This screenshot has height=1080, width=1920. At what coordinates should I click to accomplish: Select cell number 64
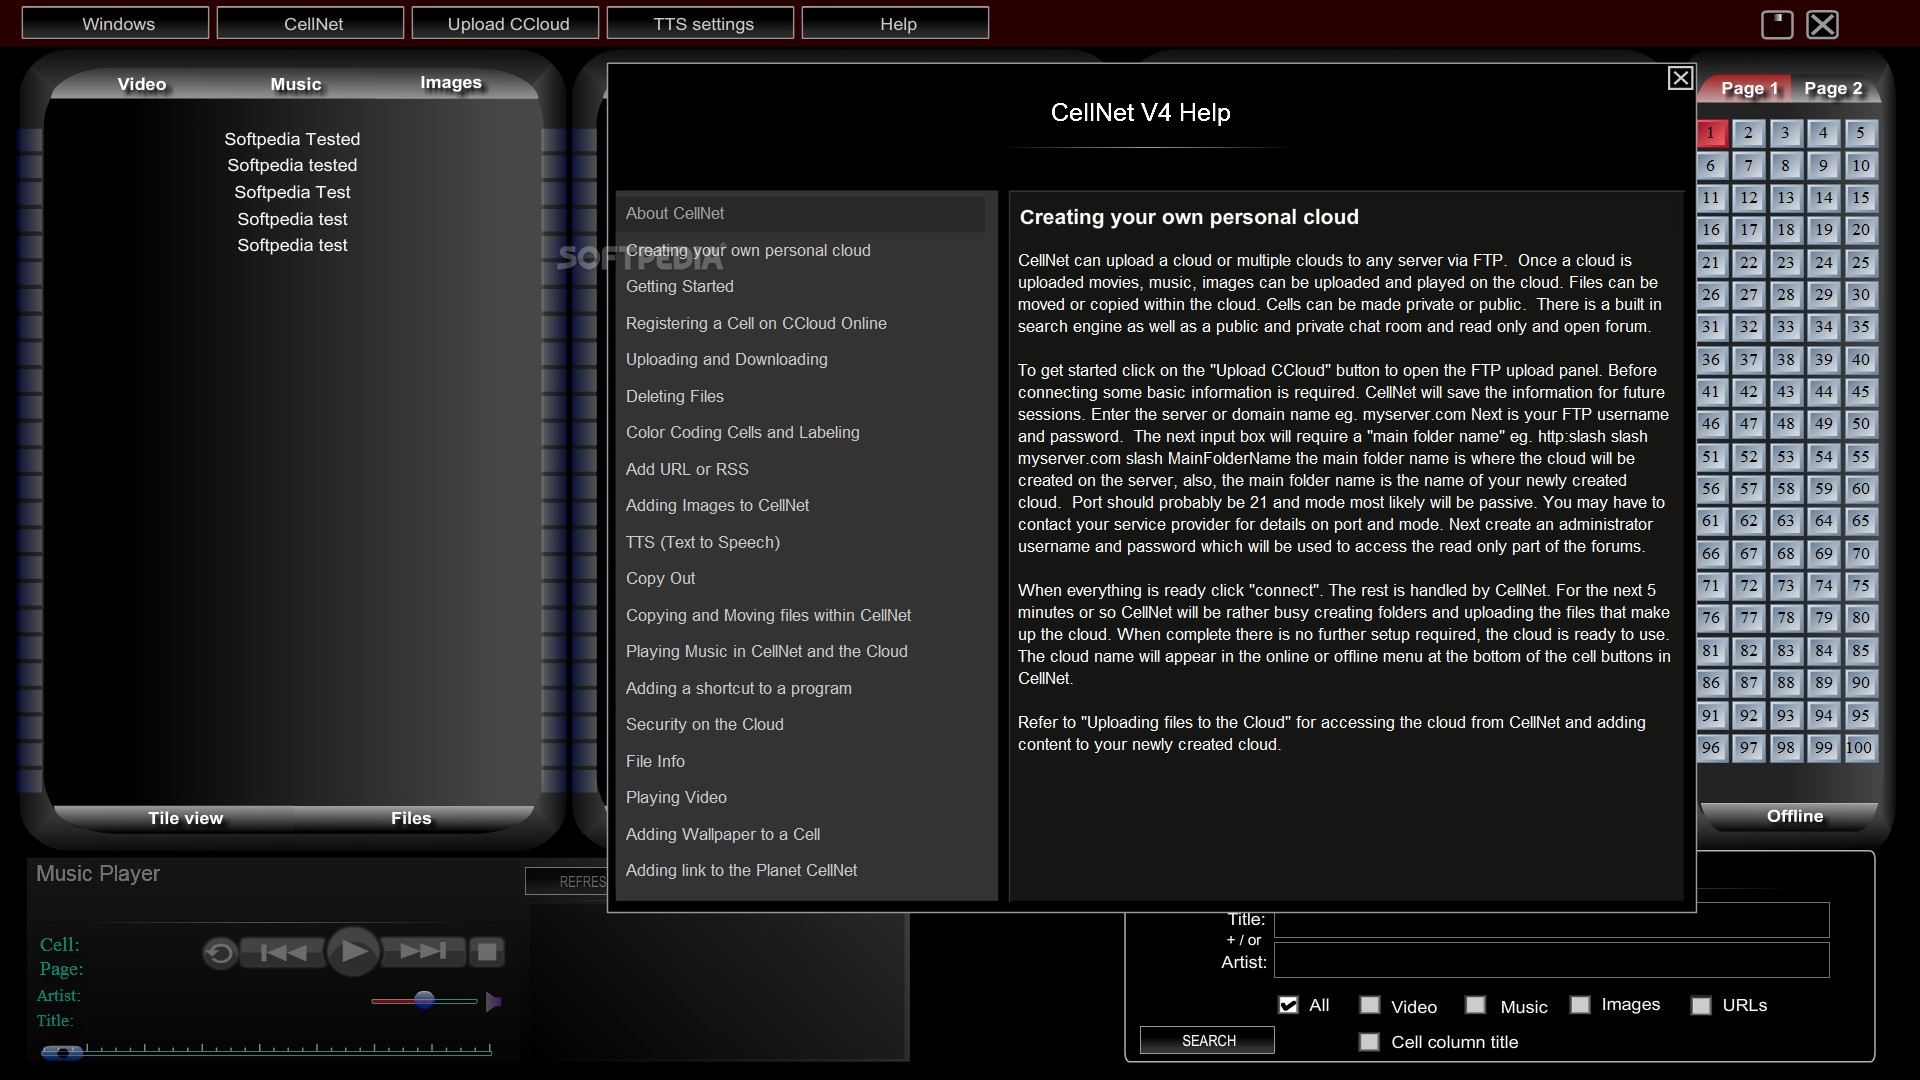[1823, 521]
